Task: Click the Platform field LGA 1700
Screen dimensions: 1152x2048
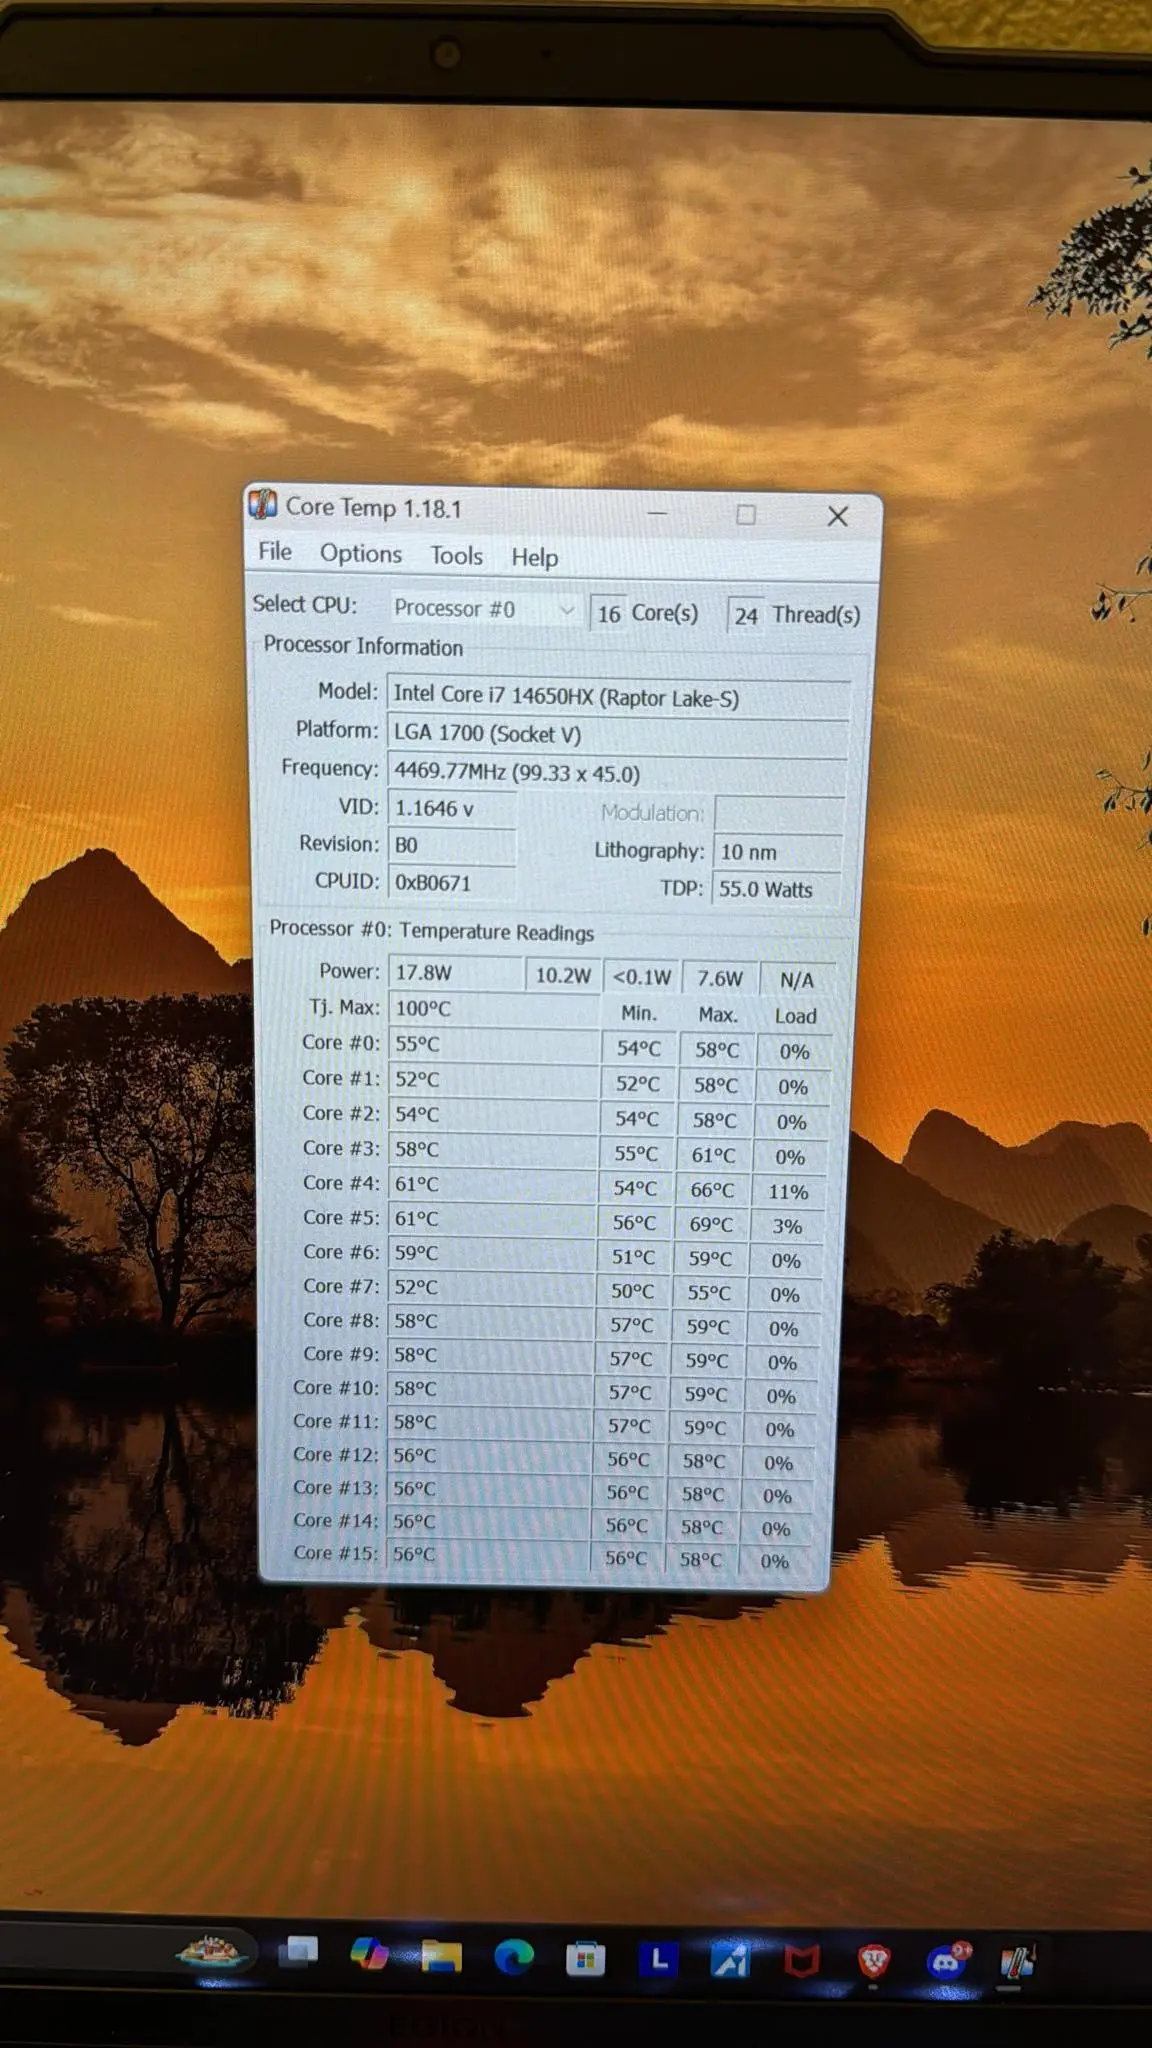Action: tap(617, 734)
